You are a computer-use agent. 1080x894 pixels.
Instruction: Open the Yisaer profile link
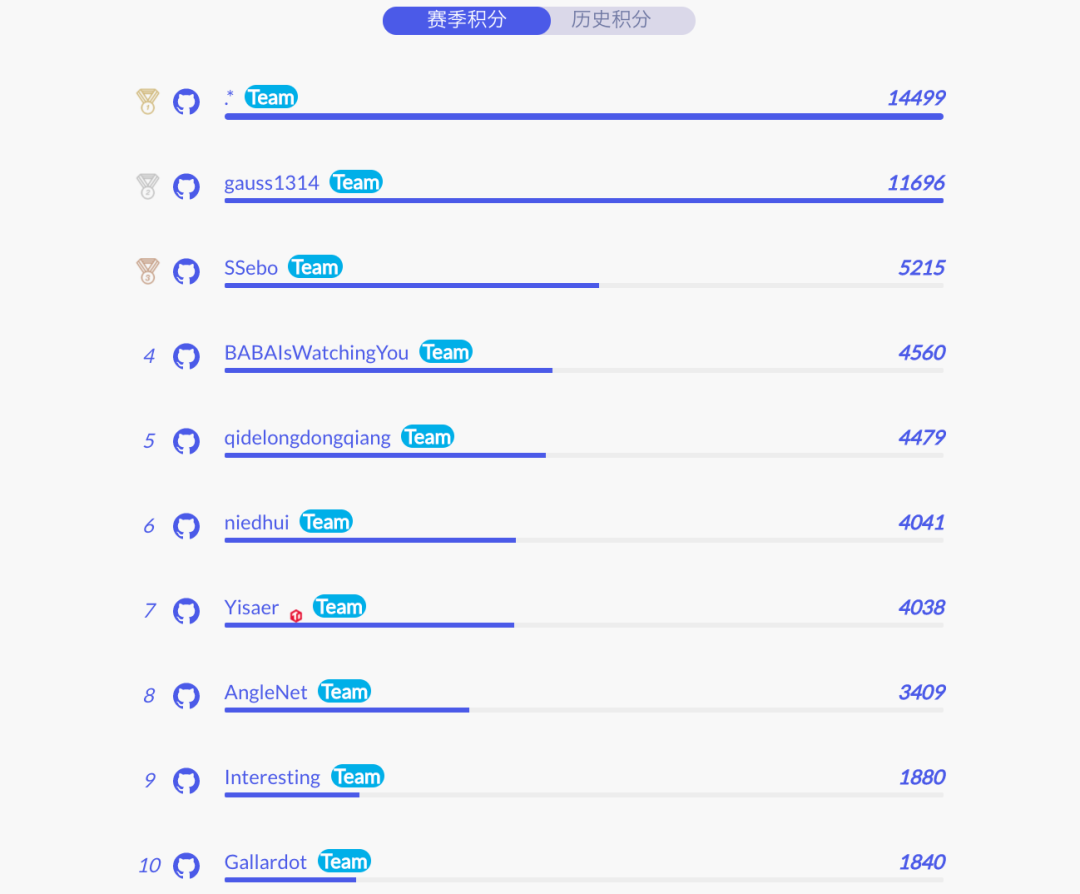(251, 608)
